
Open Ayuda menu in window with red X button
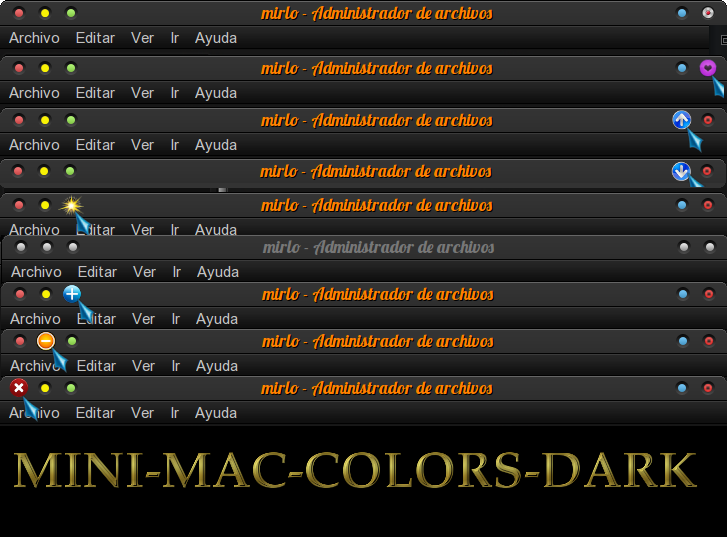point(216,413)
